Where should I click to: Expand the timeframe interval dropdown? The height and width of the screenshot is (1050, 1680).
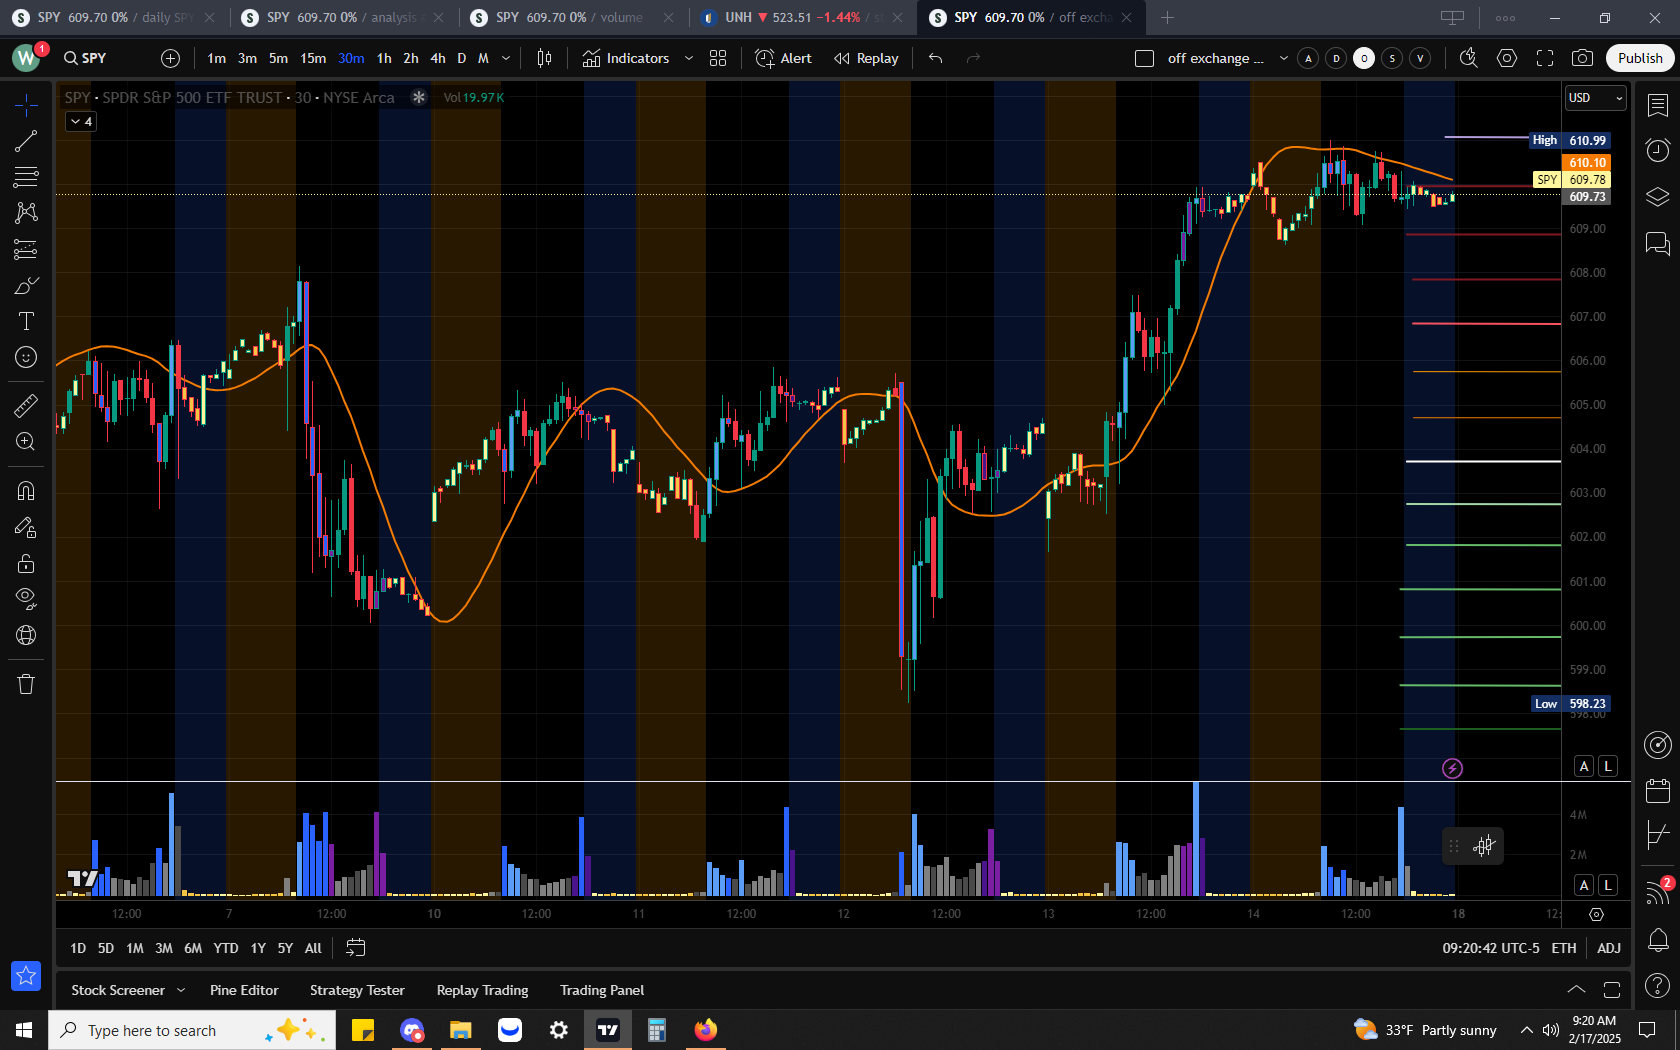(506, 58)
